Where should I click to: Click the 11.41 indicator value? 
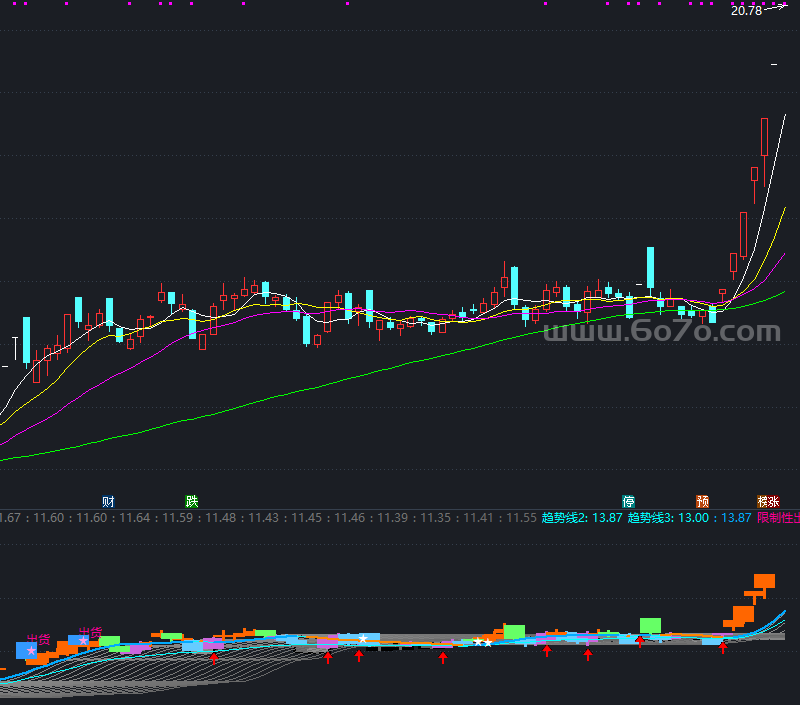(x=478, y=518)
